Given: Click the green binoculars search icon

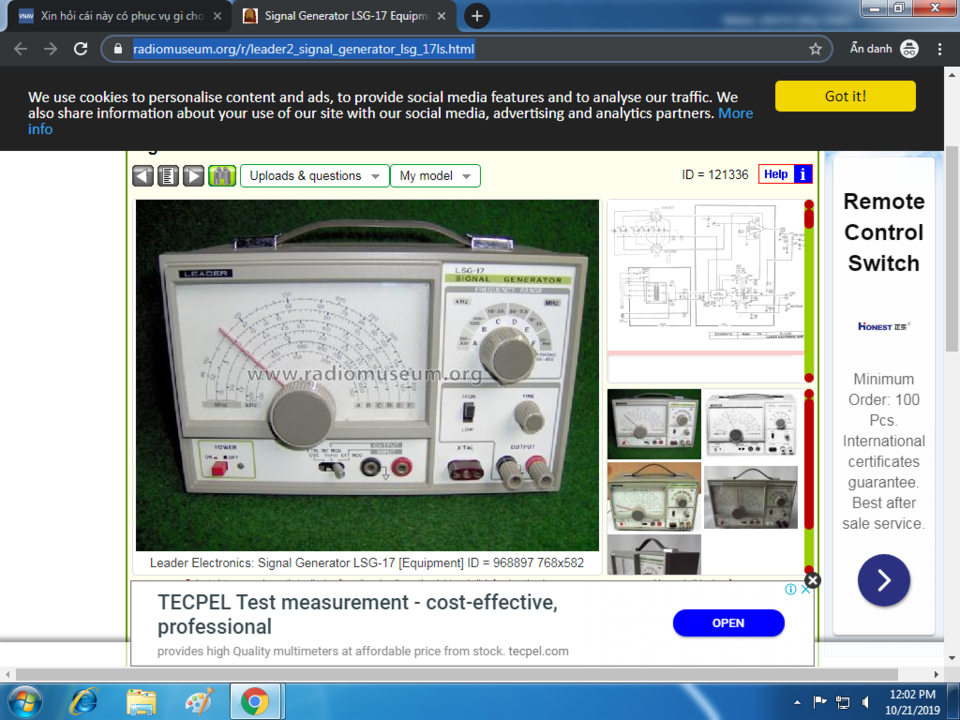Looking at the screenshot, I should (222, 176).
